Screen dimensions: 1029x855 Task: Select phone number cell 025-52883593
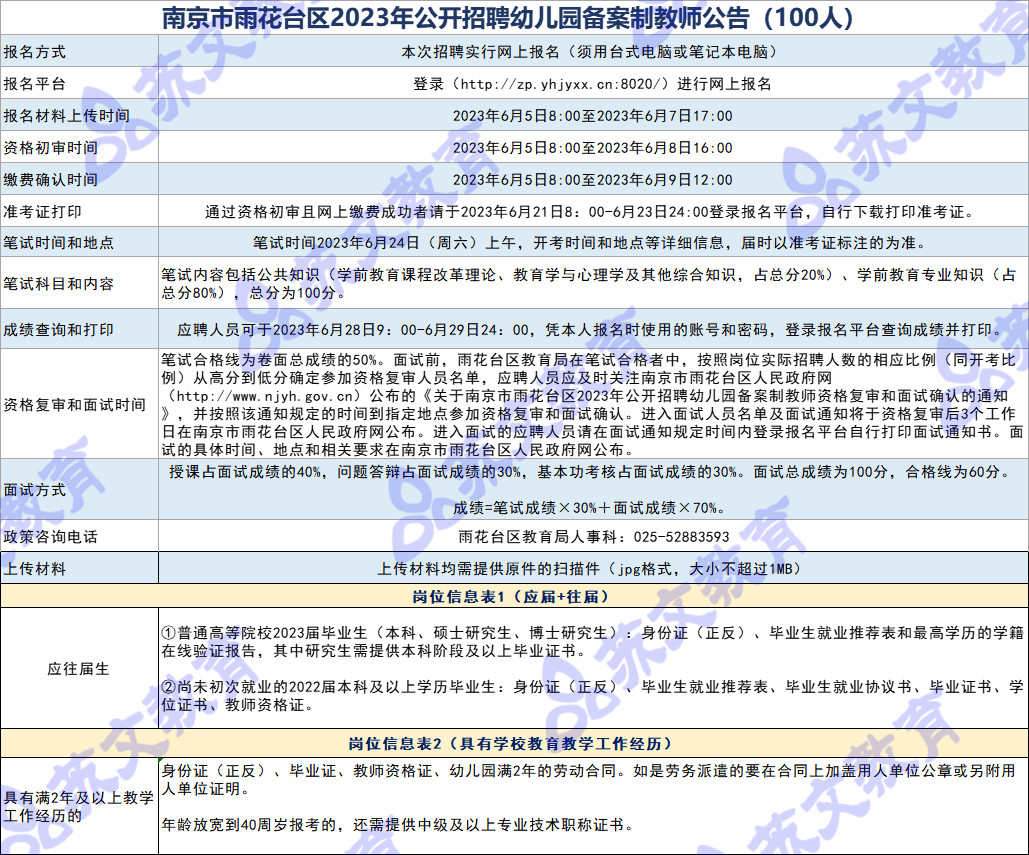tap(593, 536)
